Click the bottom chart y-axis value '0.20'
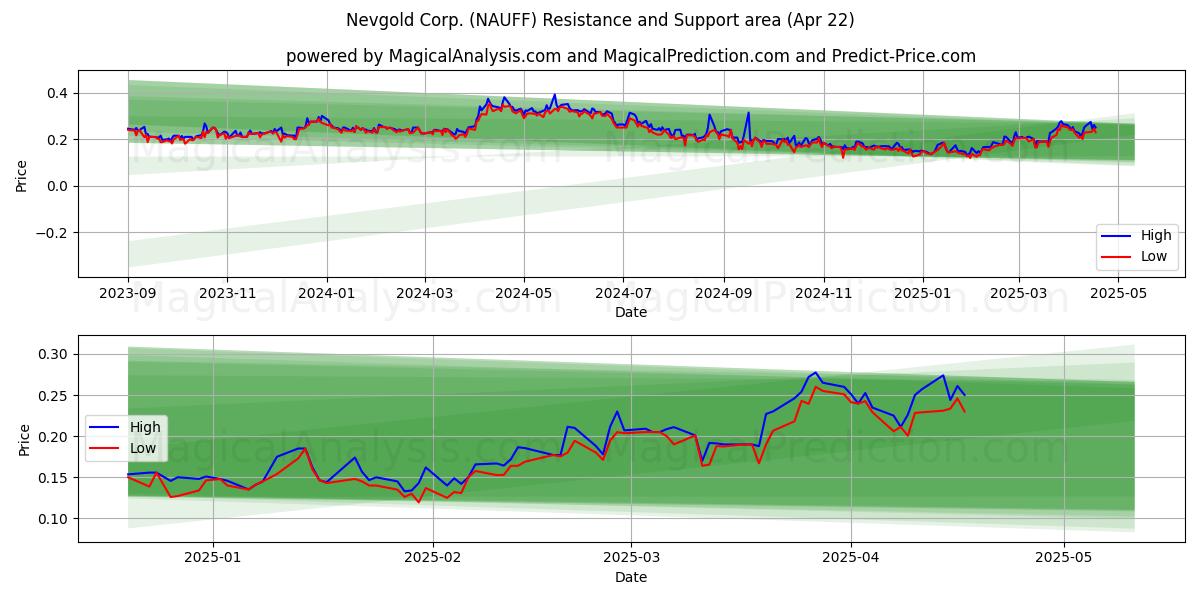This screenshot has width=1200, height=600. coord(53,437)
